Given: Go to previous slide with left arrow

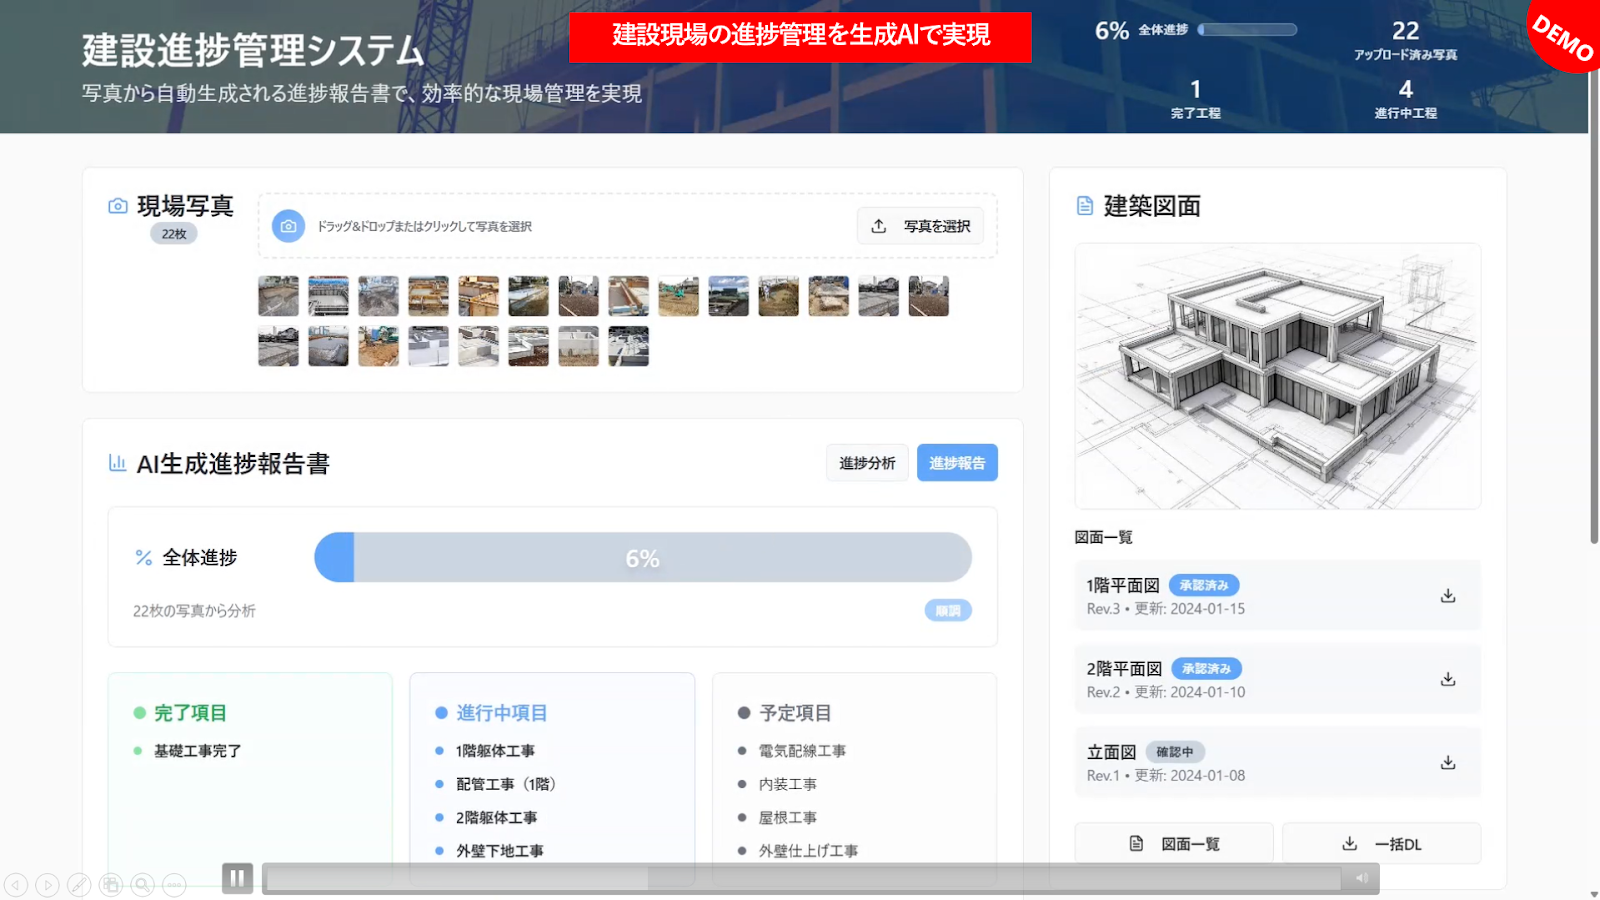Looking at the screenshot, I should pyautogui.click(x=16, y=885).
